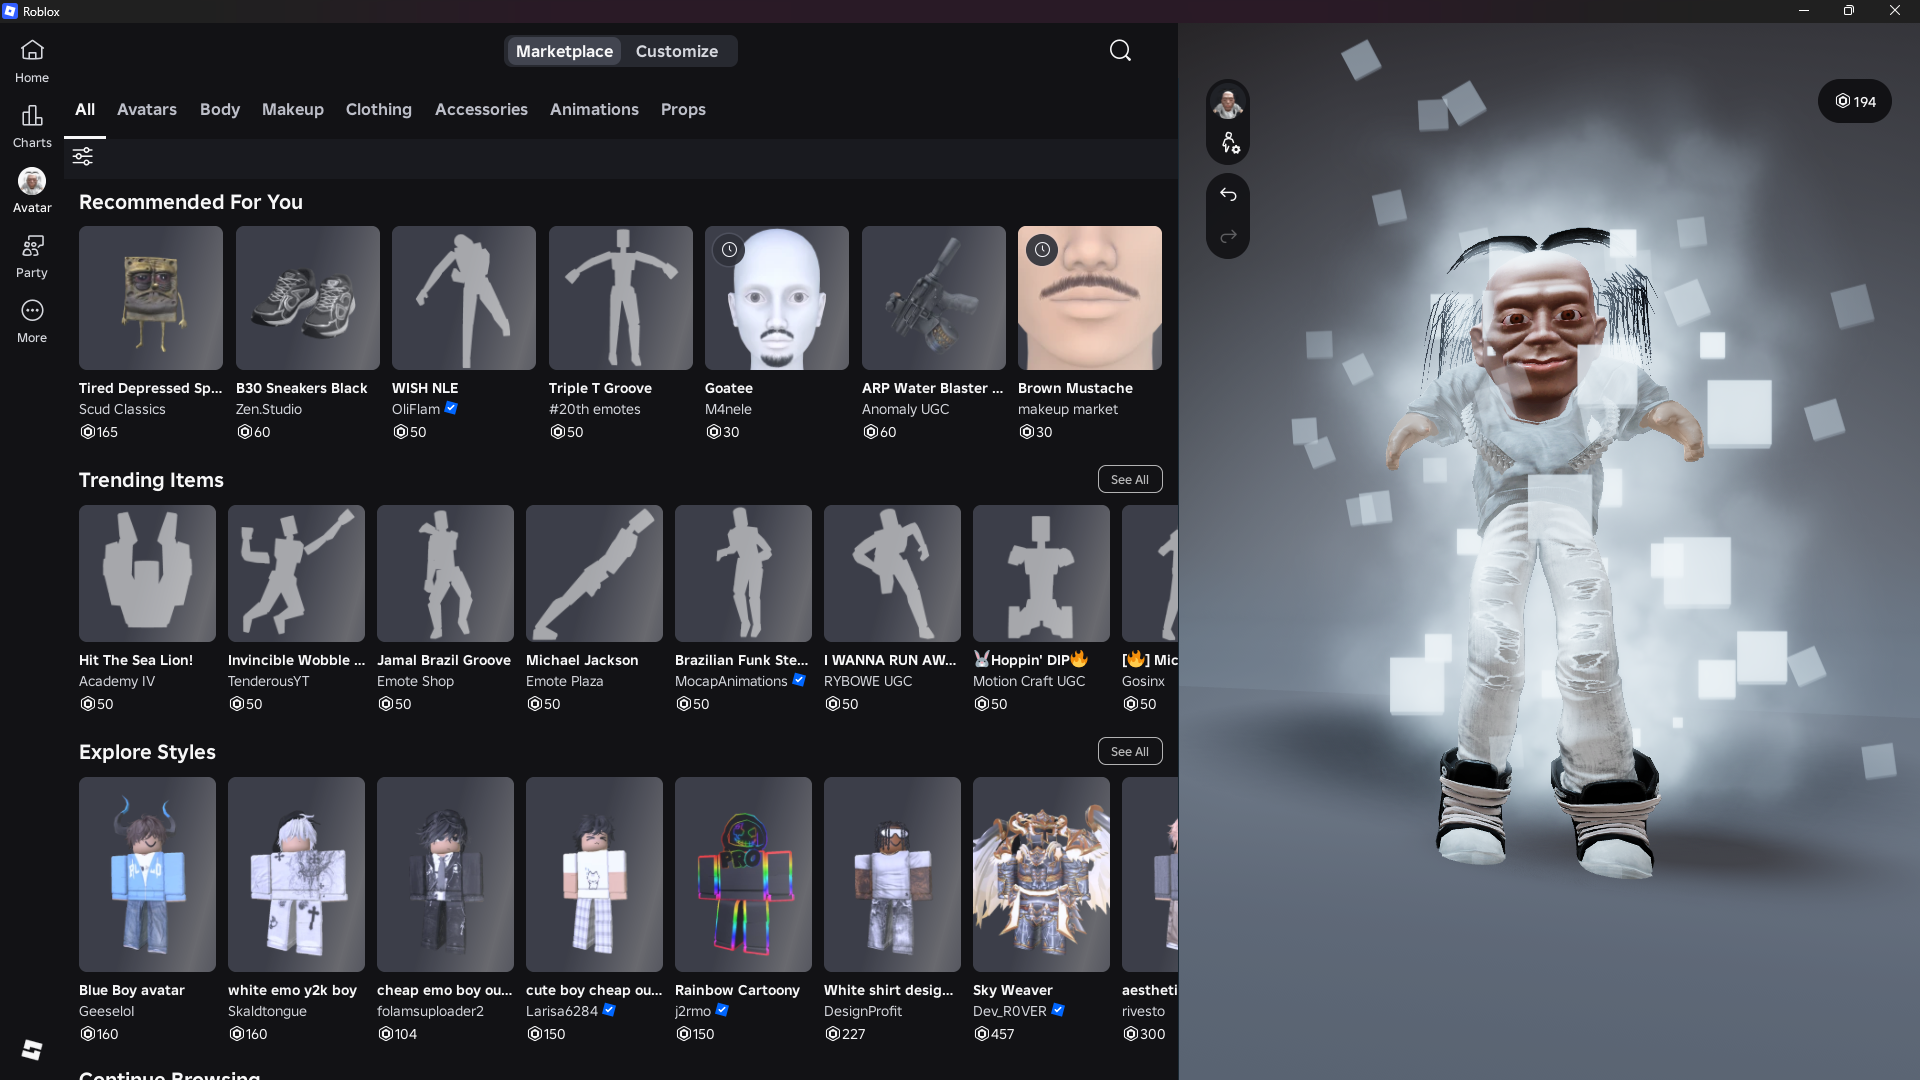Select the Animations tab
Viewport: 1920px width, 1080px height.
(594, 109)
